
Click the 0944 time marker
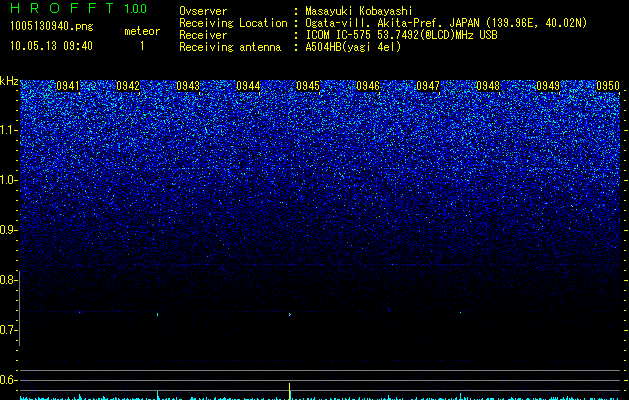248,86
